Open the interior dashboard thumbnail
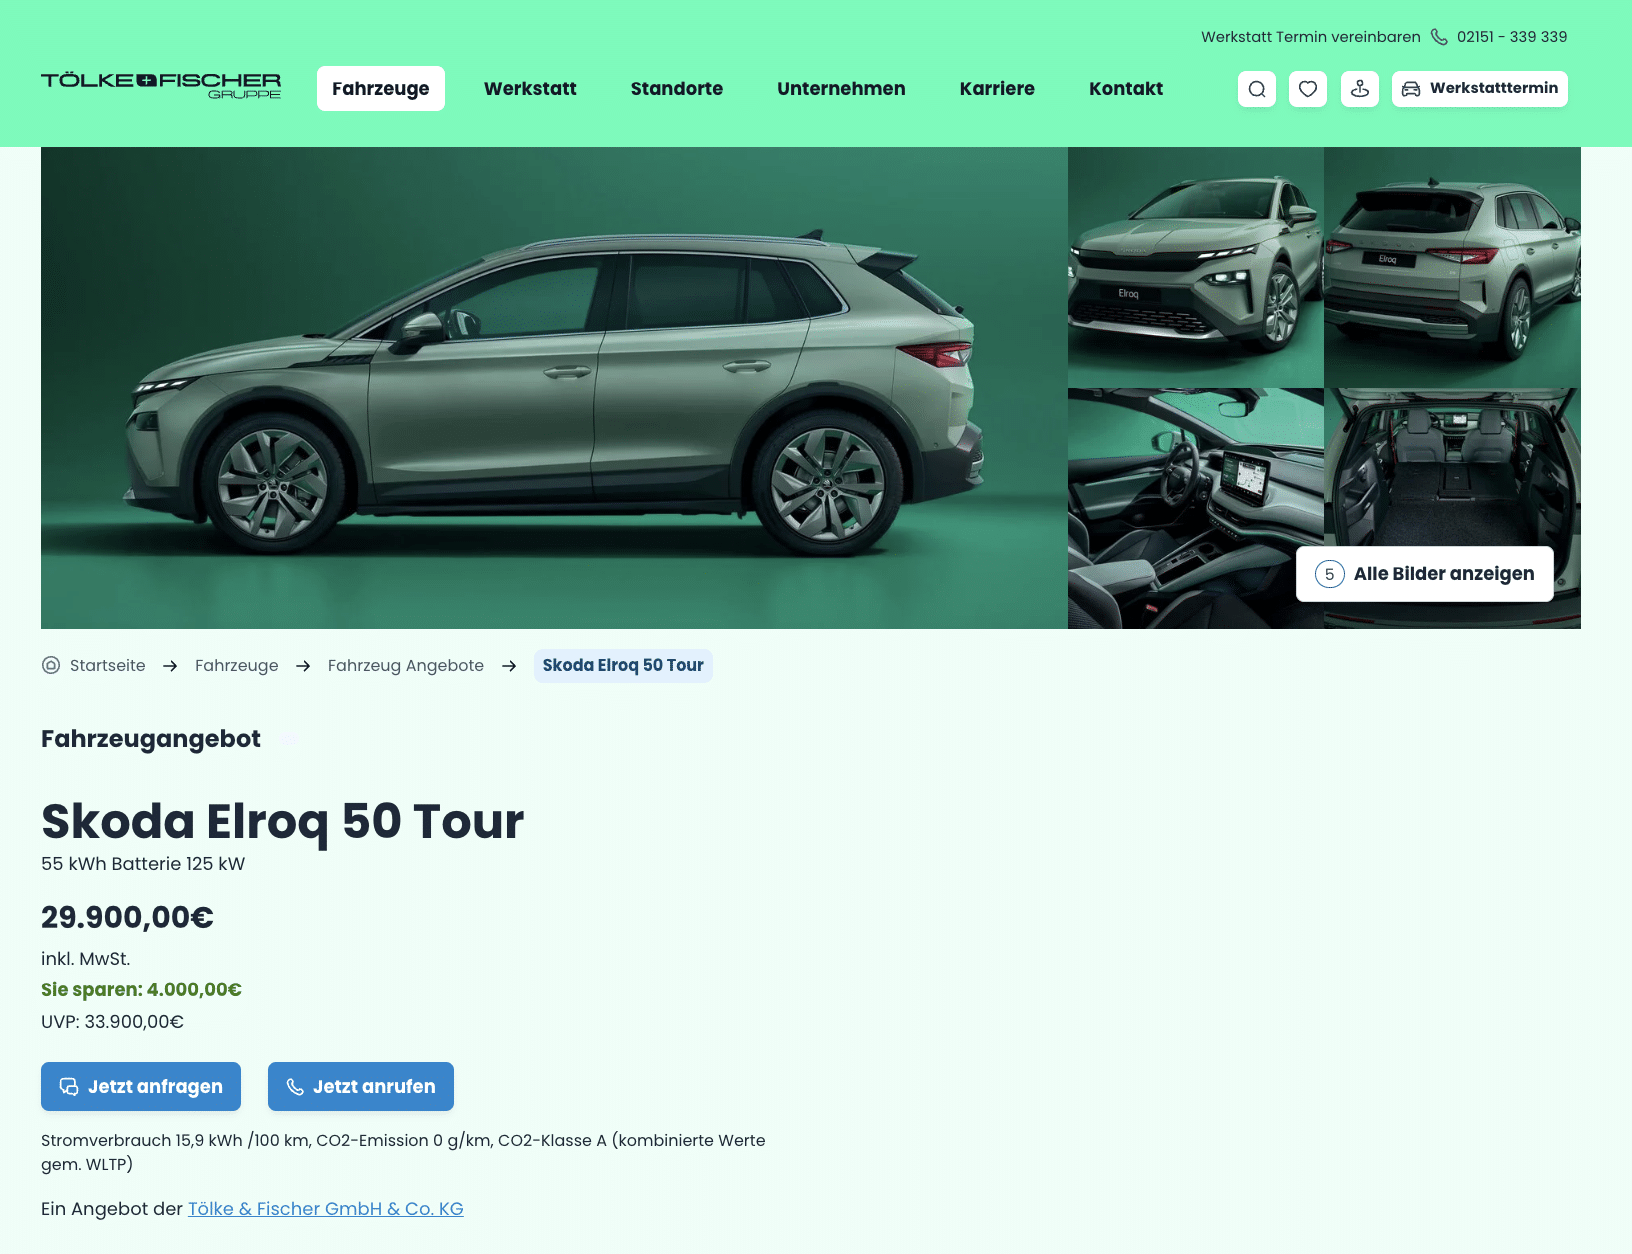This screenshot has height=1254, width=1632. click(x=1196, y=508)
